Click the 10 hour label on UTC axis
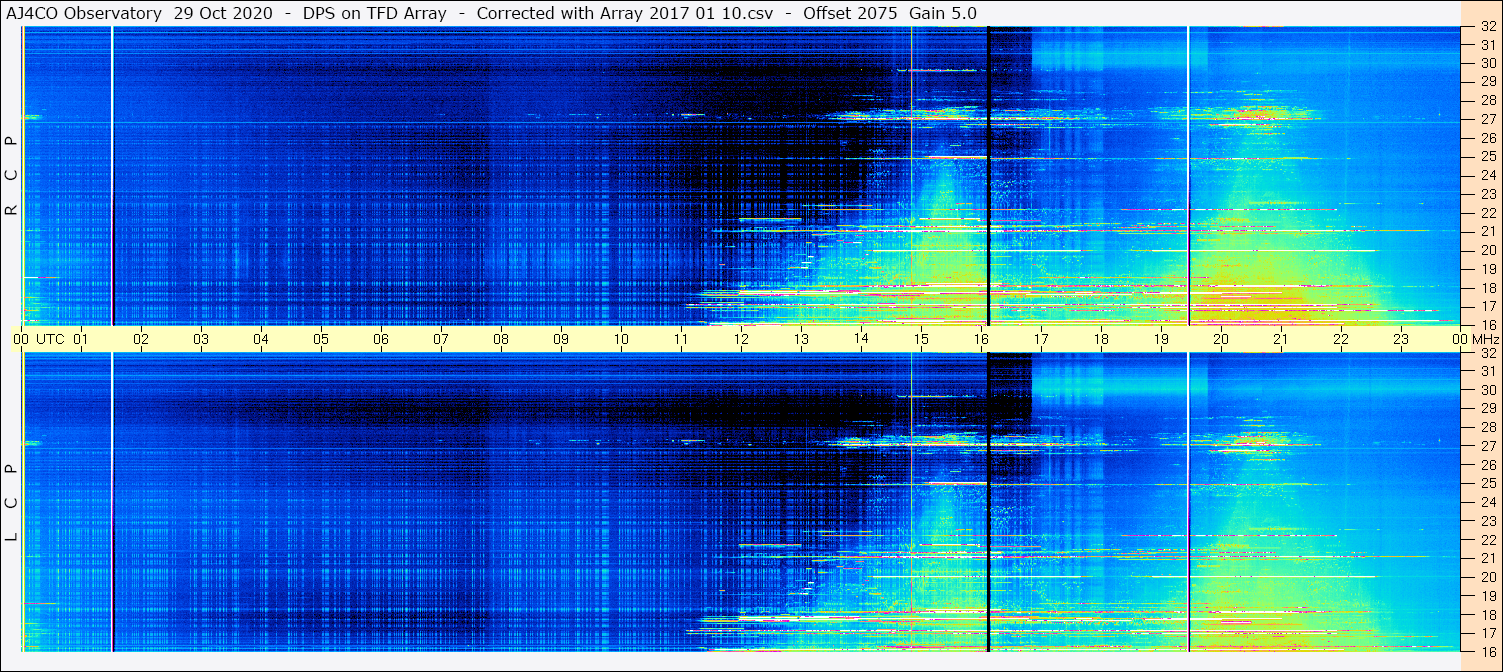The height and width of the screenshot is (672, 1503). click(621, 339)
